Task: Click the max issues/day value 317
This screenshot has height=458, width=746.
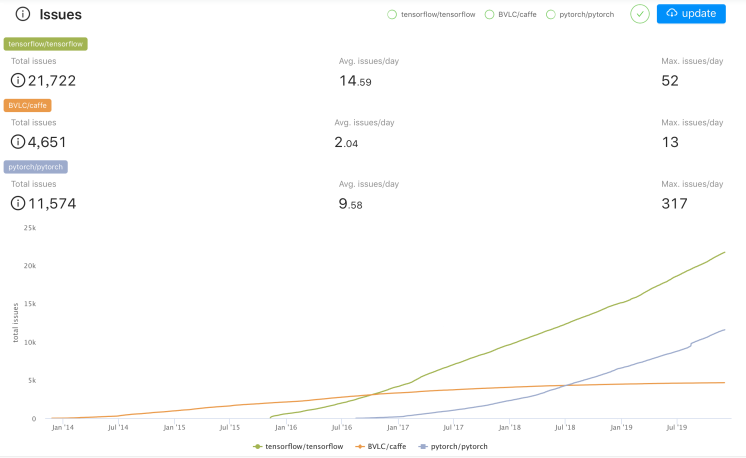Action: point(675,204)
